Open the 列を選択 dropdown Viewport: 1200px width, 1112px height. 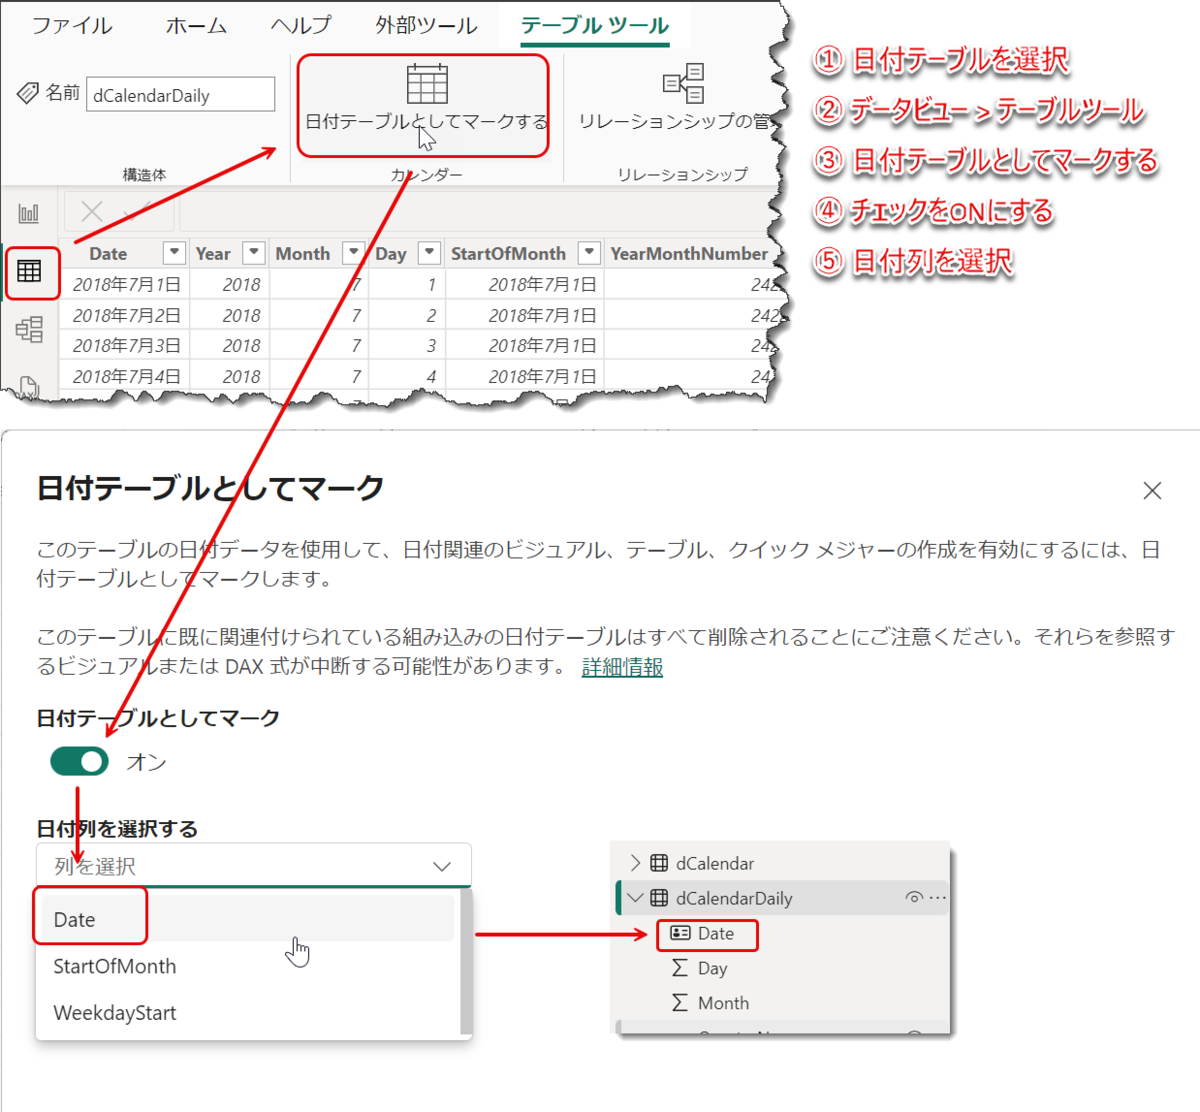(x=253, y=866)
